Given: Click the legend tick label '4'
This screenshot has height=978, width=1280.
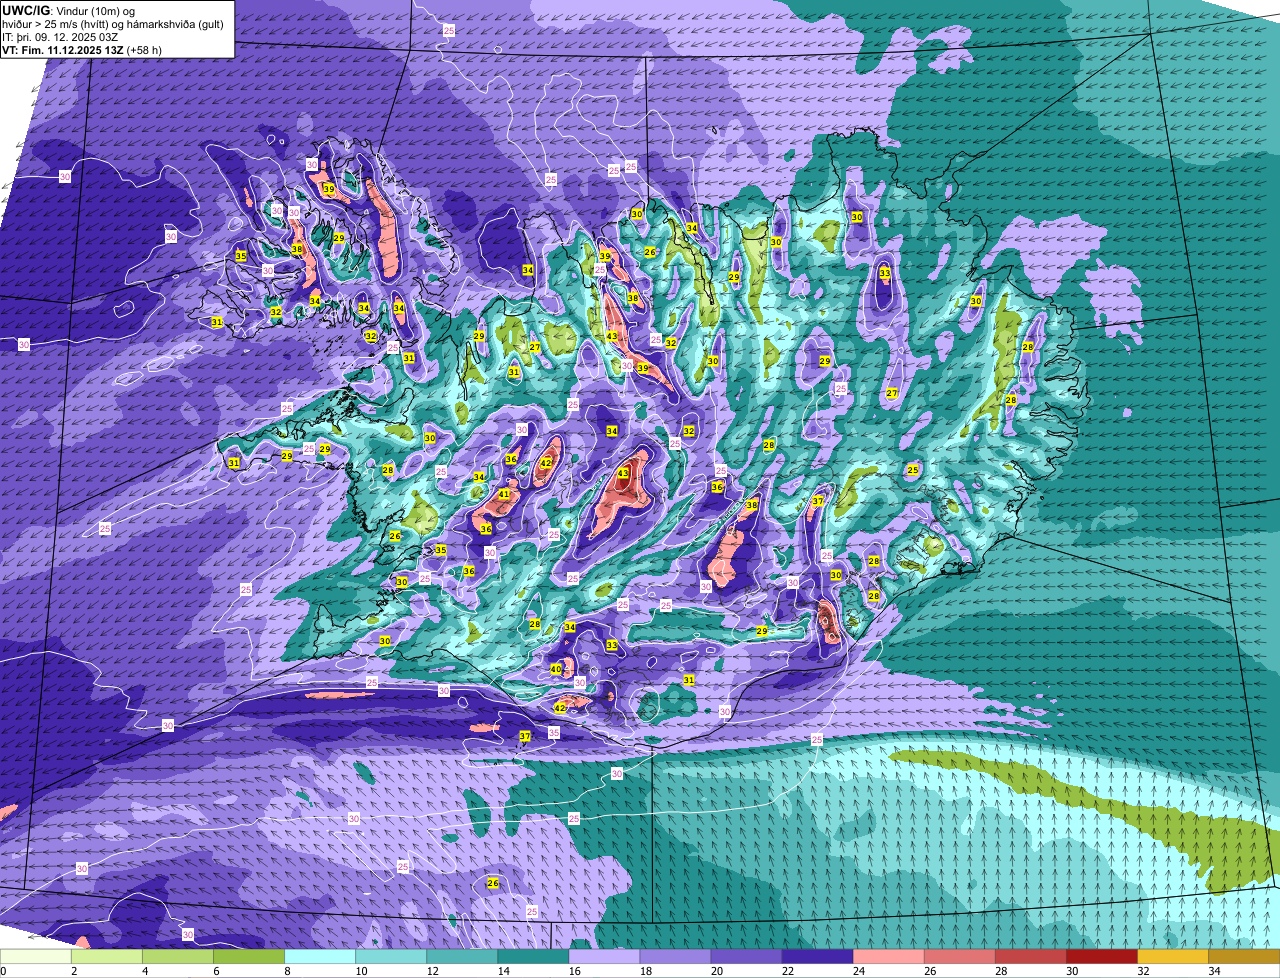Looking at the screenshot, I should tap(145, 971).
